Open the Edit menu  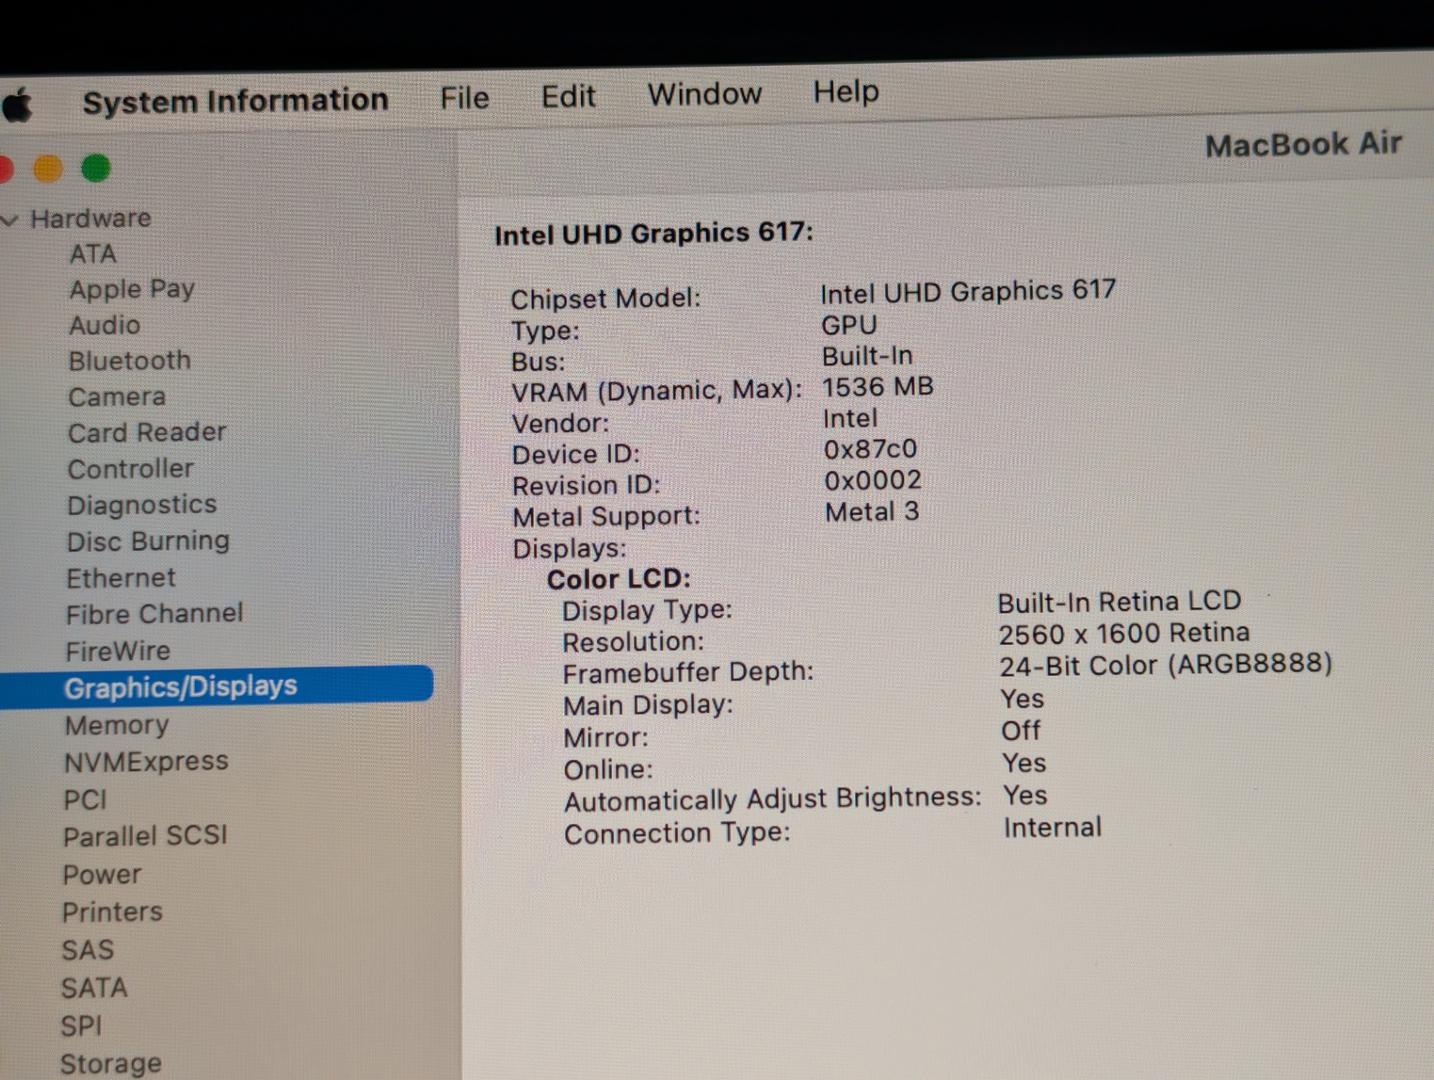click(x=568, y=96)
